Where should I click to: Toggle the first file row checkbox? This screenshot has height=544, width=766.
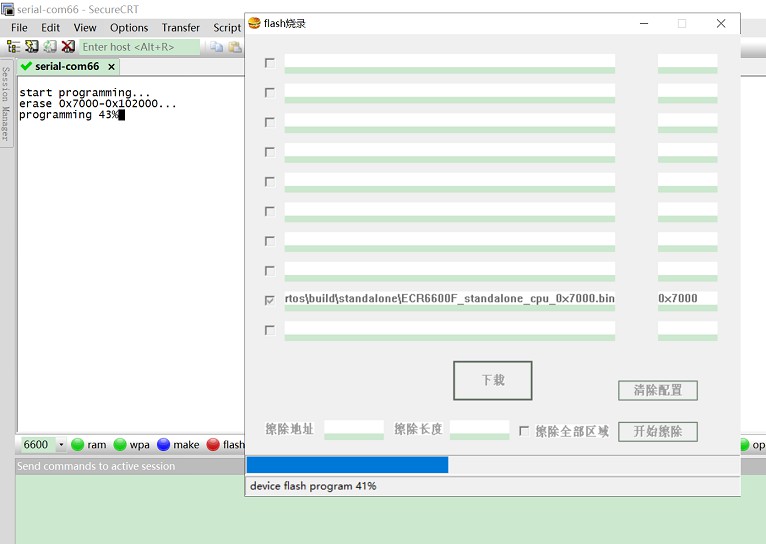[269, 63]
